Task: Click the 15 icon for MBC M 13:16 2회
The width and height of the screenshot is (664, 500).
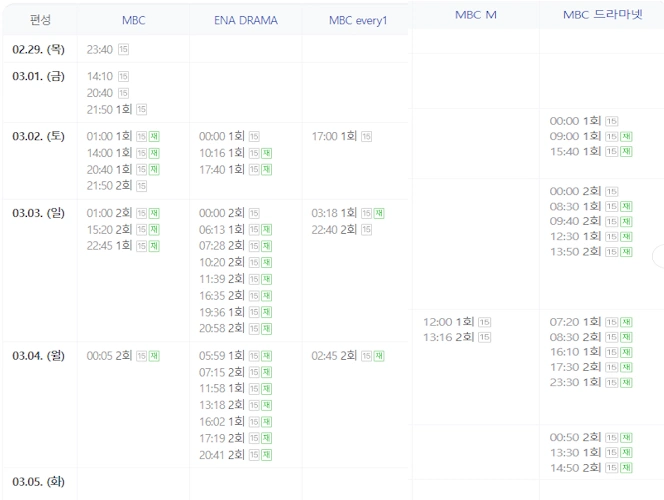Action: [484, 337]
